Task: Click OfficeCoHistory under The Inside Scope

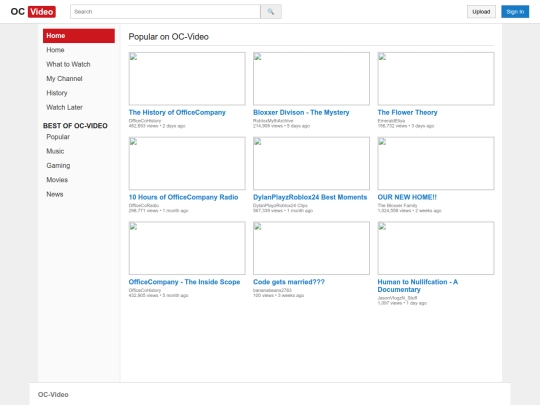Action: [x=145, y=290]
